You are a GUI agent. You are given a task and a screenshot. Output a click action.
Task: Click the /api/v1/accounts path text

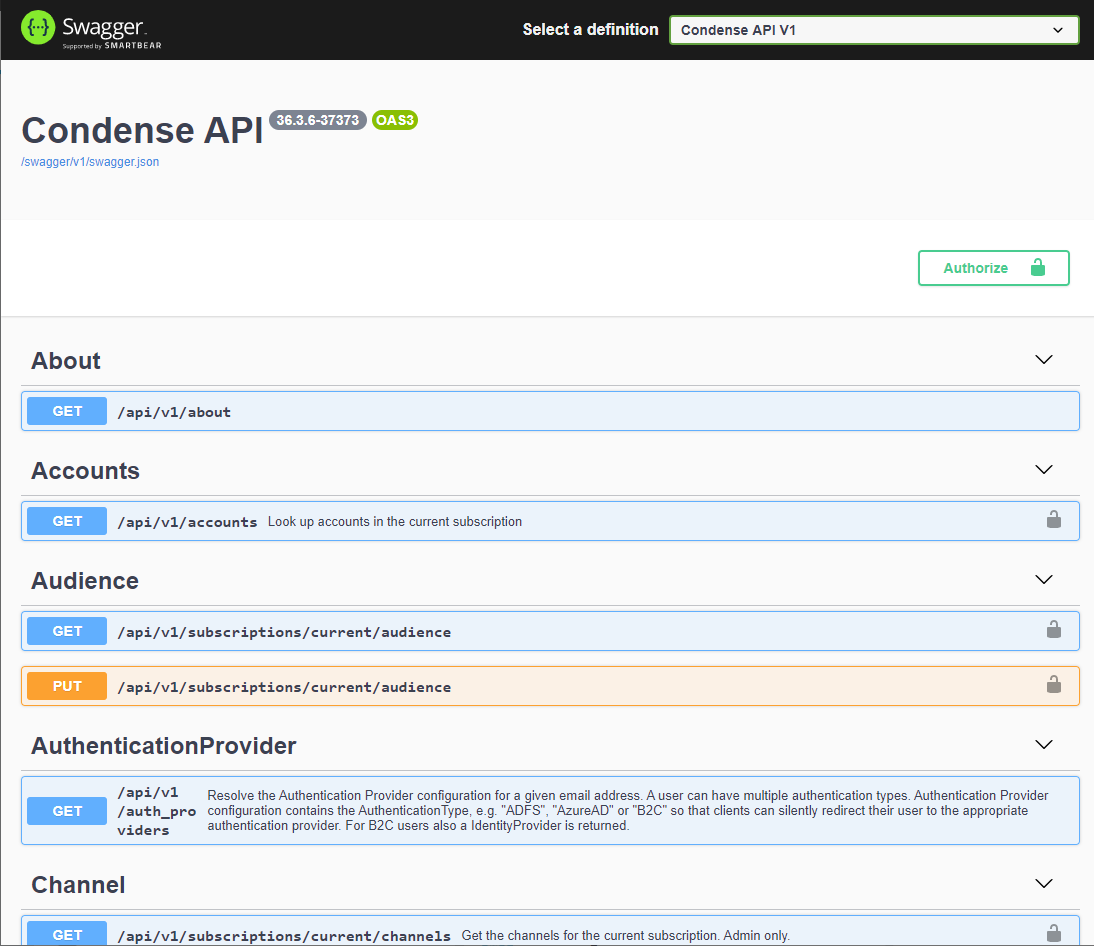pos(187,522)
